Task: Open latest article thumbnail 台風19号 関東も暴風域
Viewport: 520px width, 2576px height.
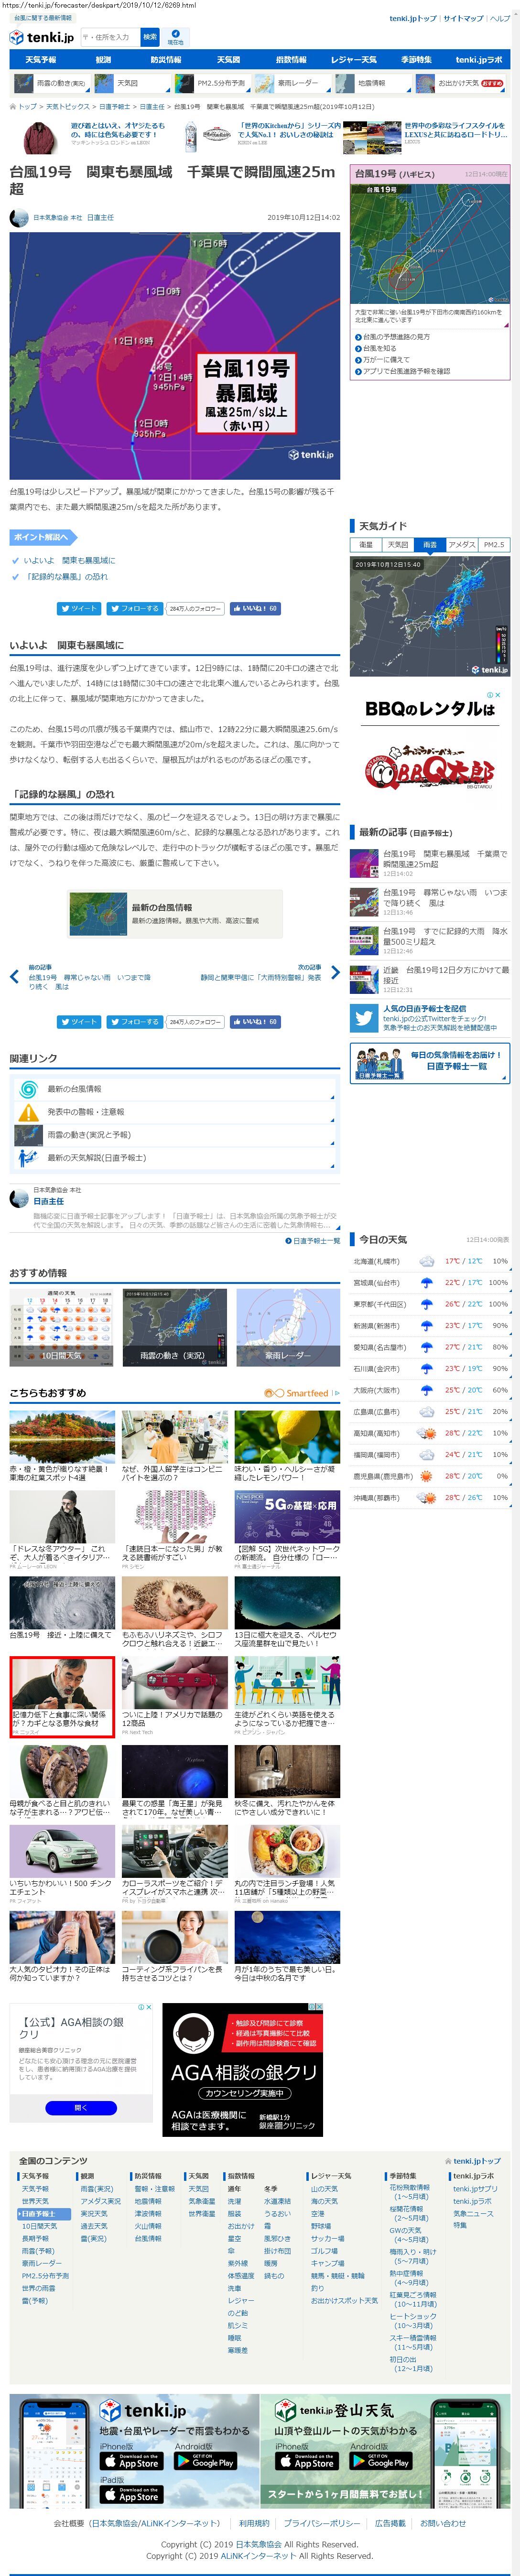Action: (364, 864)
